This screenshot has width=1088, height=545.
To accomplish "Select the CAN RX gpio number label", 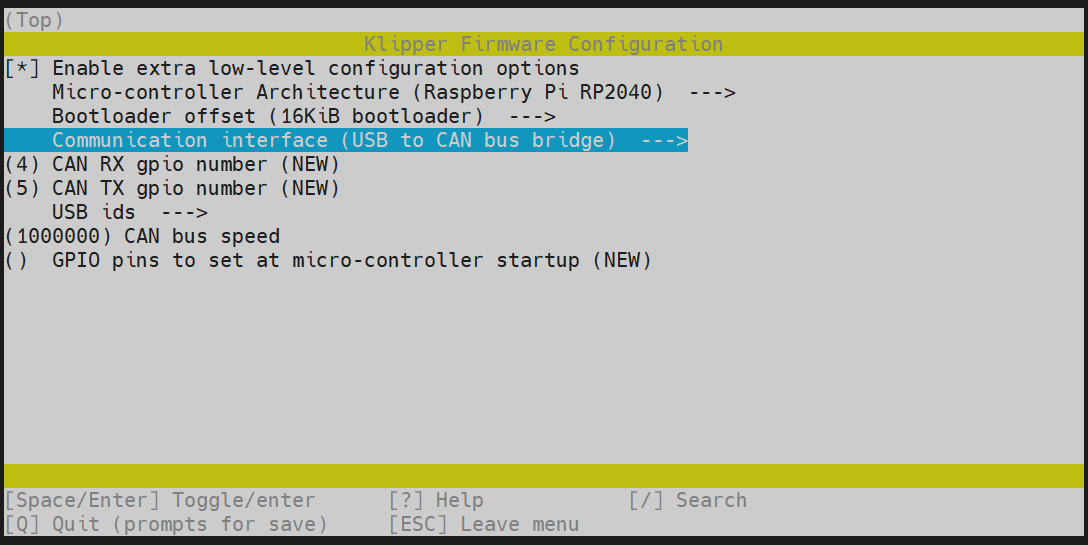I will pyautogui.click(x=196, y=164).
